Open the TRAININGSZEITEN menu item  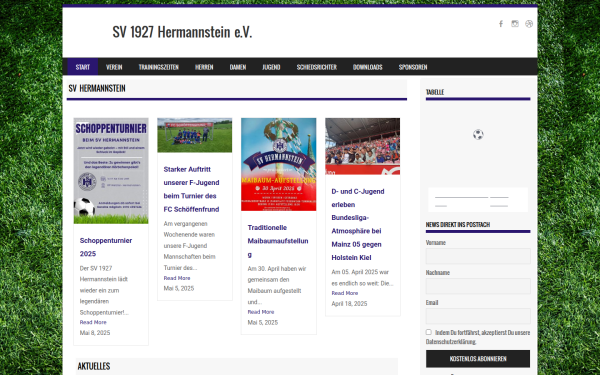click(158, 67)
